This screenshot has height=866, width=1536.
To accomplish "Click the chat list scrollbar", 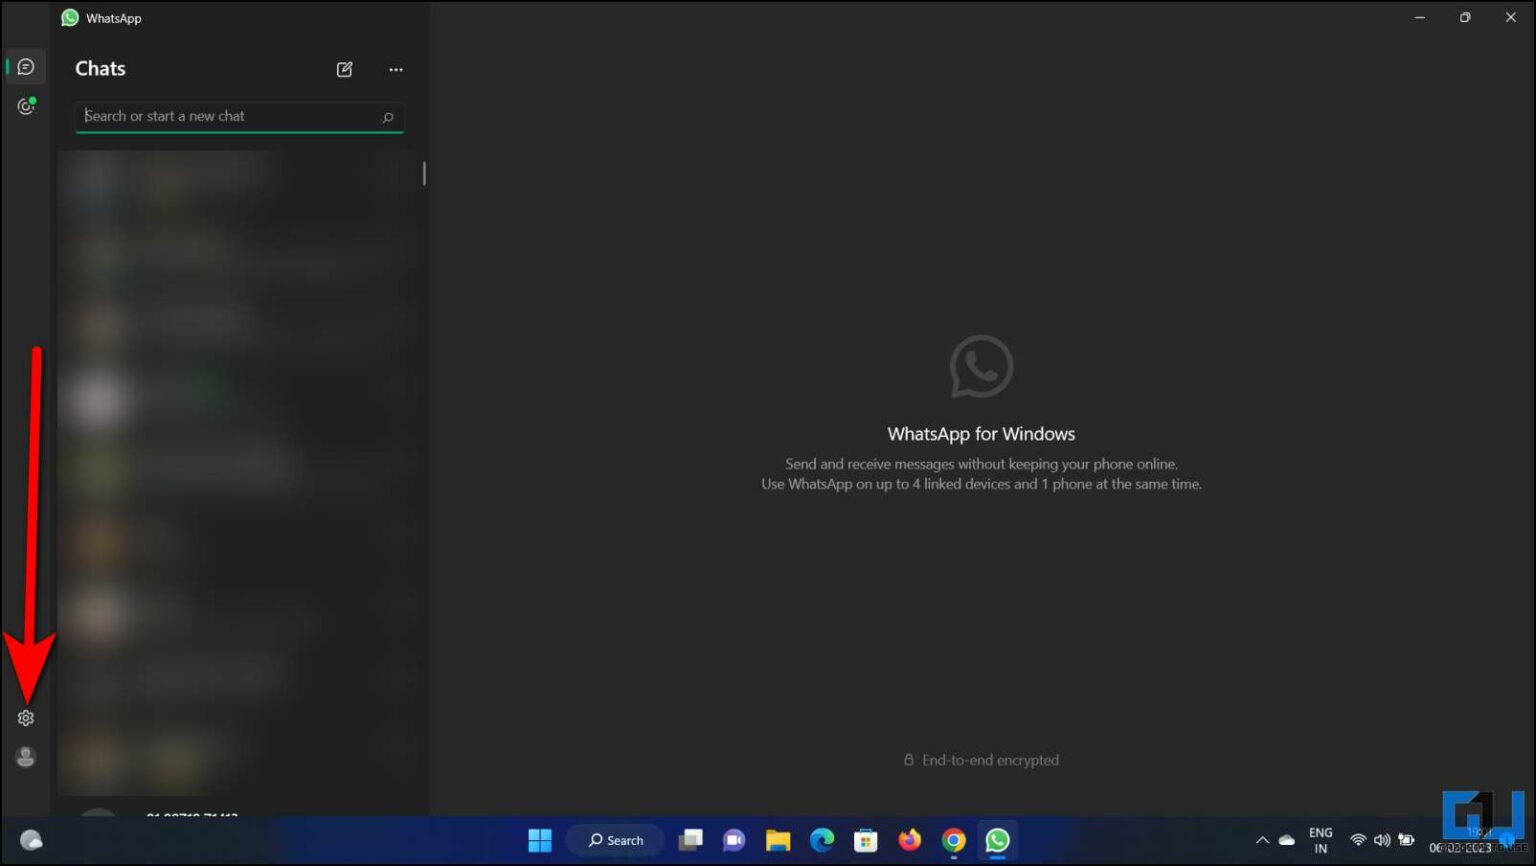I will [423, 173].
